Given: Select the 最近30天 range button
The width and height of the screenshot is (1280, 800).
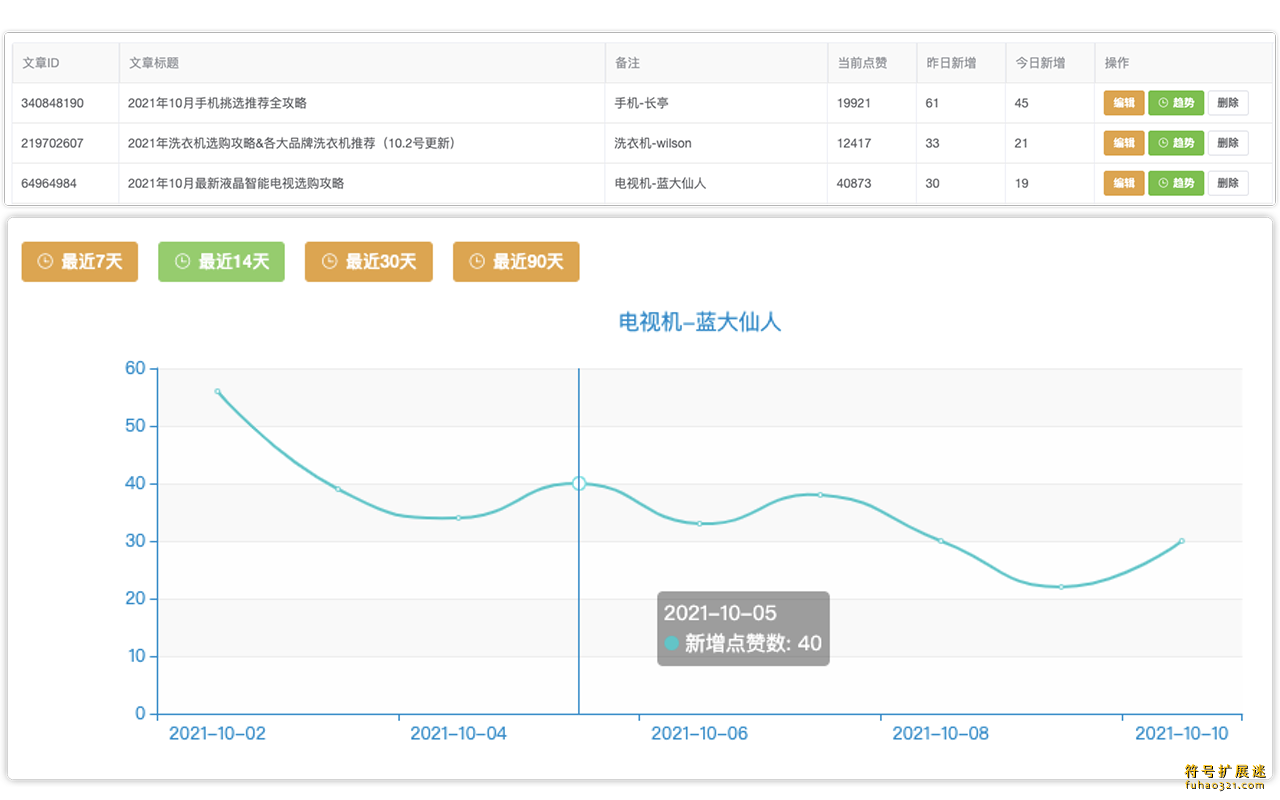Looking at the screenshot, I should point(369,262).
